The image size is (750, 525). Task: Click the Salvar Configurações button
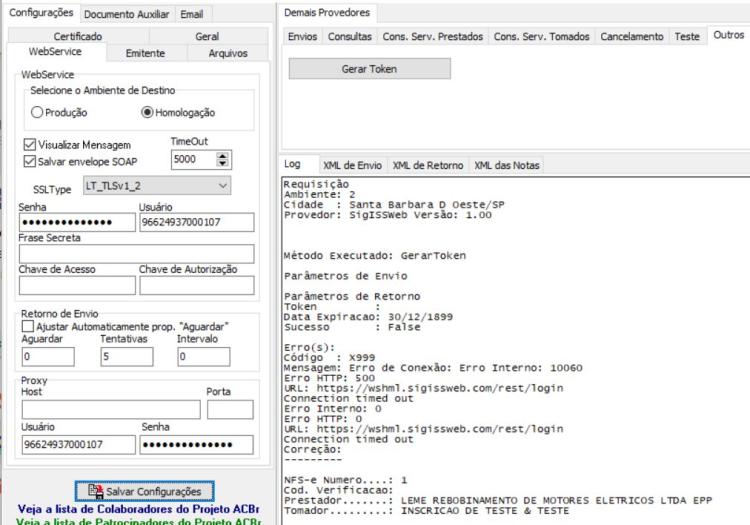144,491
